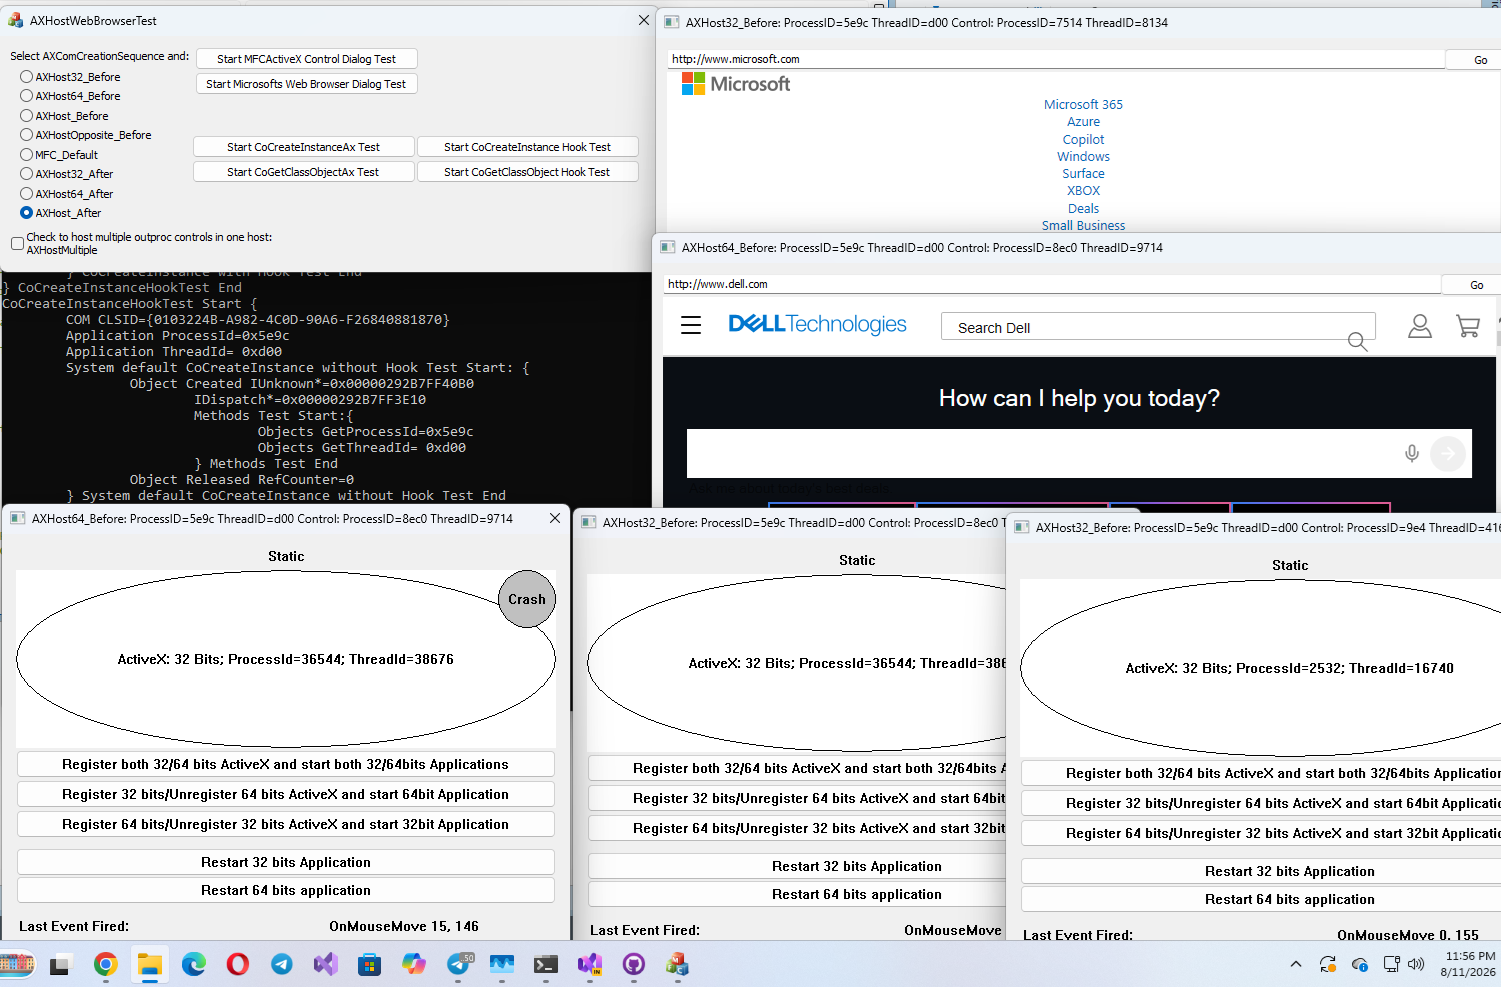This screenshot has height=987, width=1501.
Task: Click the Task View taskbar icon
Action: click(61, 964)
